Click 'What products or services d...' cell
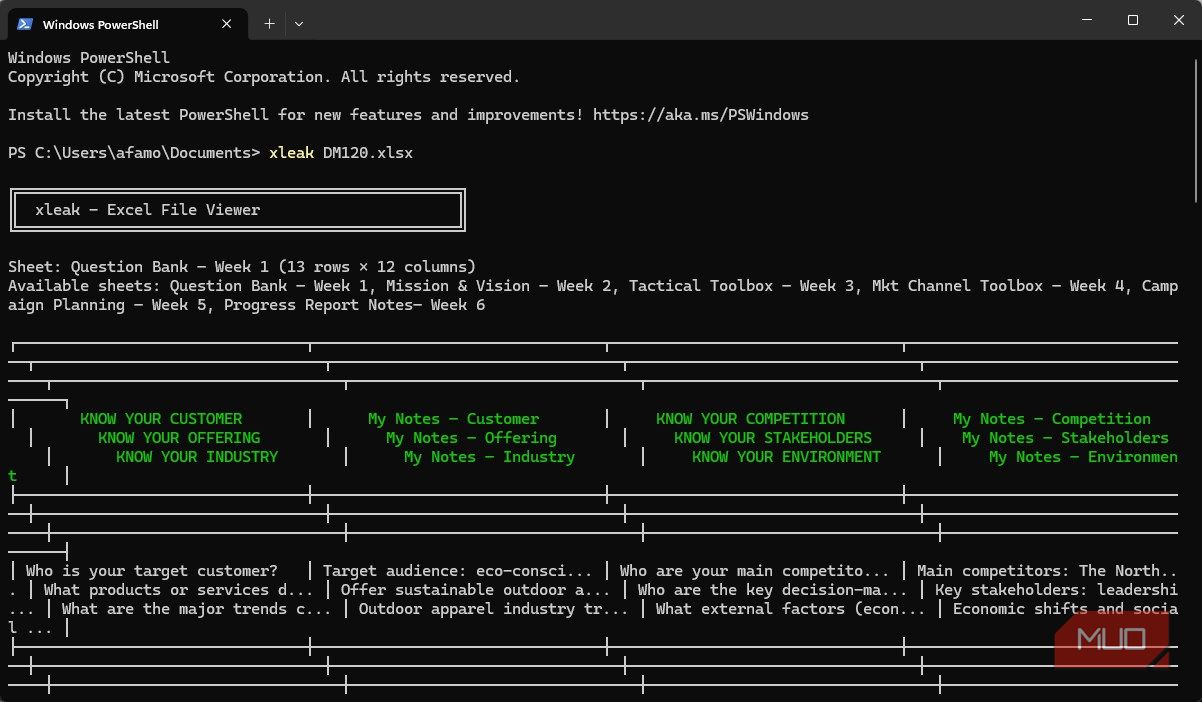The image size is (1202, 702). (179, 590)
